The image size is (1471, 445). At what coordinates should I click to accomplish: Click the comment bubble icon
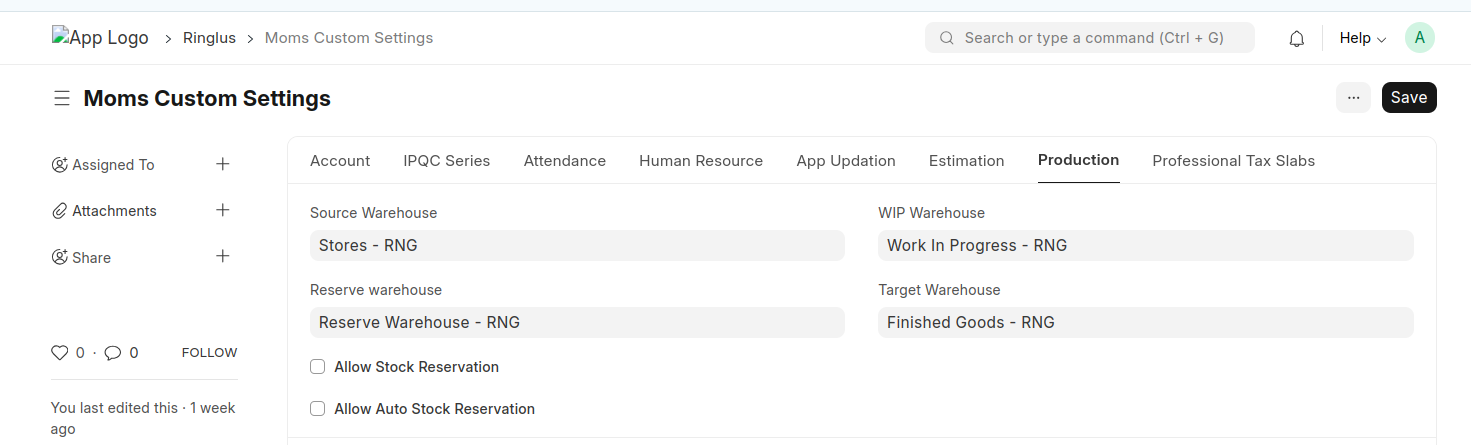[113, 353]
